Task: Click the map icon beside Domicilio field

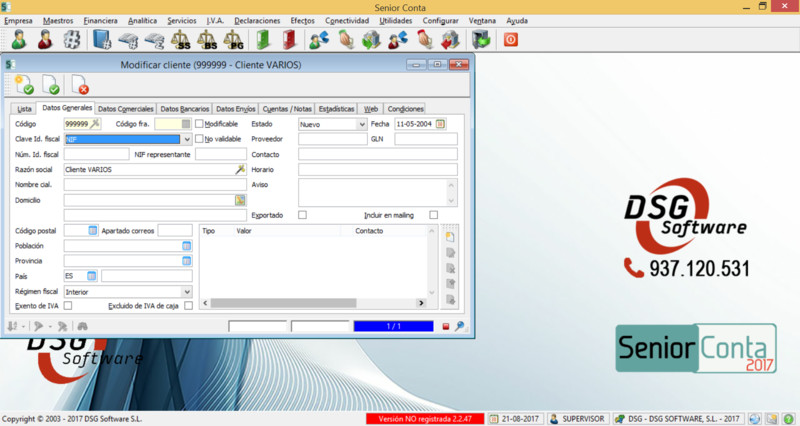Action: (x=240, y=200)
